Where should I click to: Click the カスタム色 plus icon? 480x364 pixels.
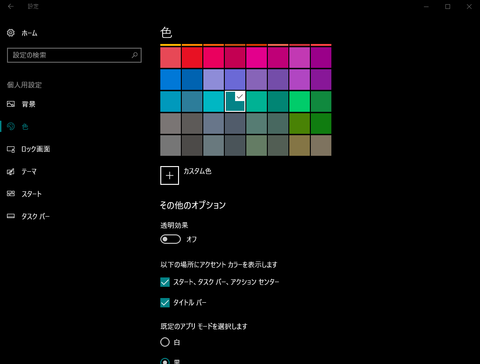pos(169,175)
